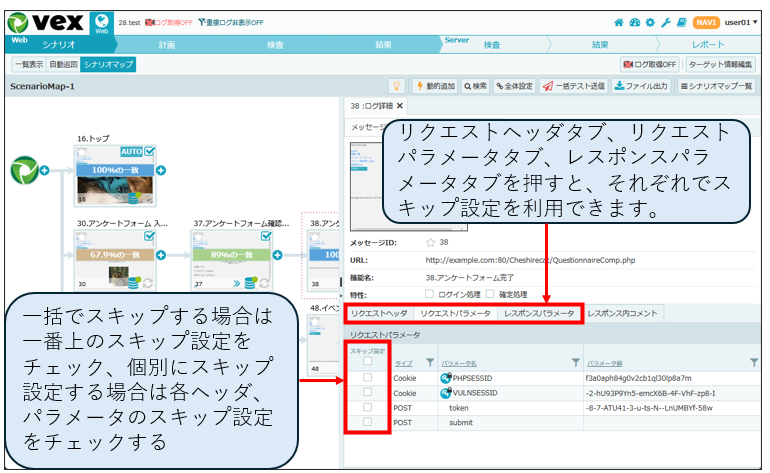Click the wrench tool icon
This screenshot has height=473, width=770.
click(x=666, y=23)
